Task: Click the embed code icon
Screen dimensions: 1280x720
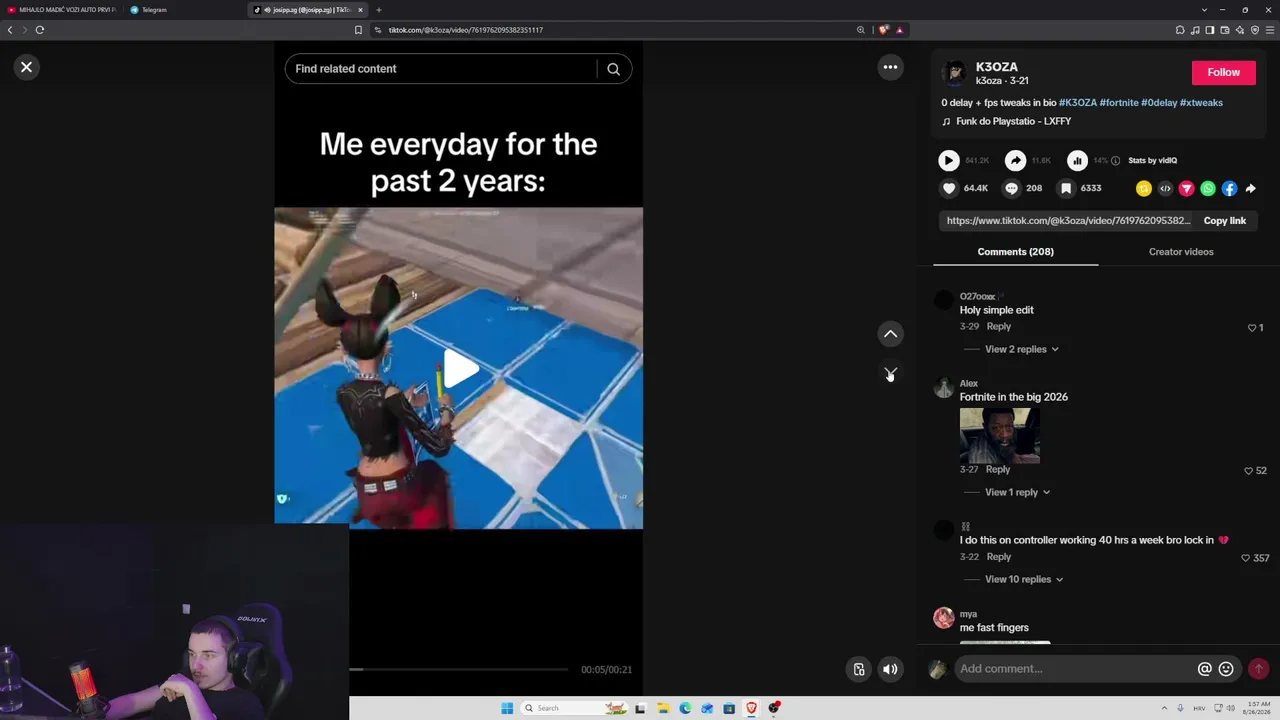Action: [1165, 188]
